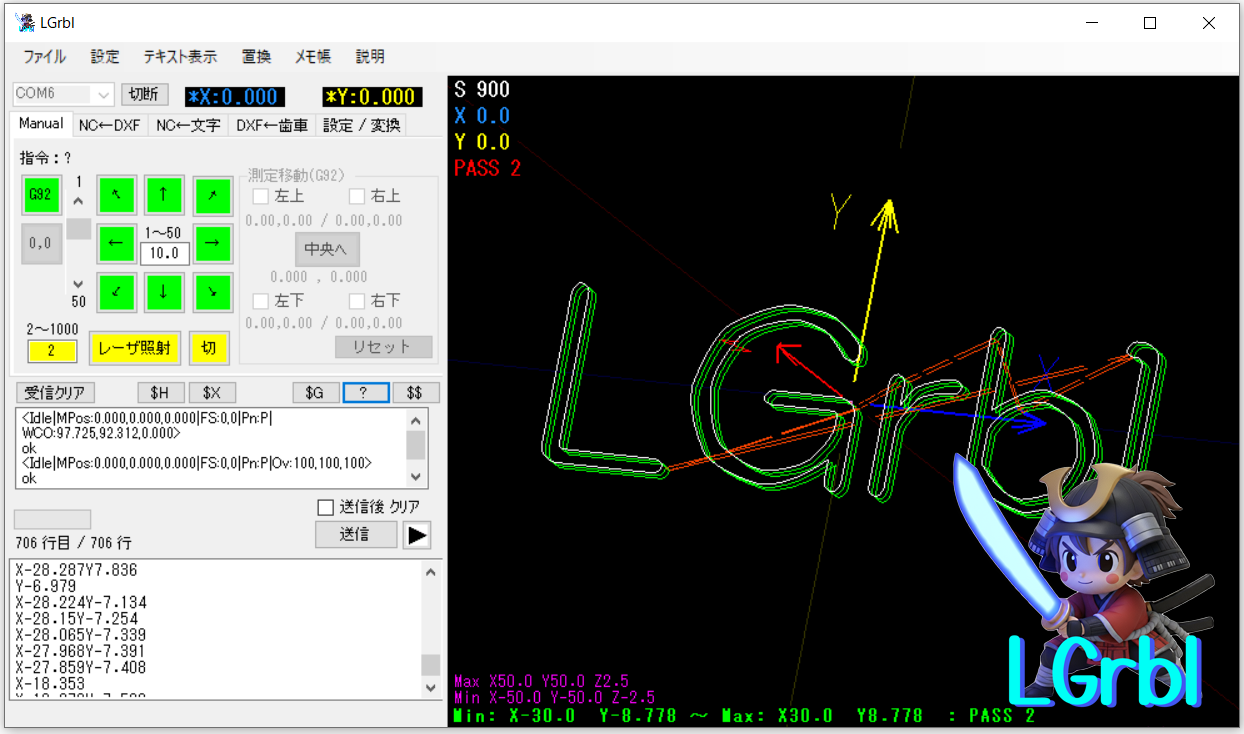The height and width of the screenshot is (734, 1244).
Task: Click the jog distance field showing 10.0
Action: click(164, 253)
